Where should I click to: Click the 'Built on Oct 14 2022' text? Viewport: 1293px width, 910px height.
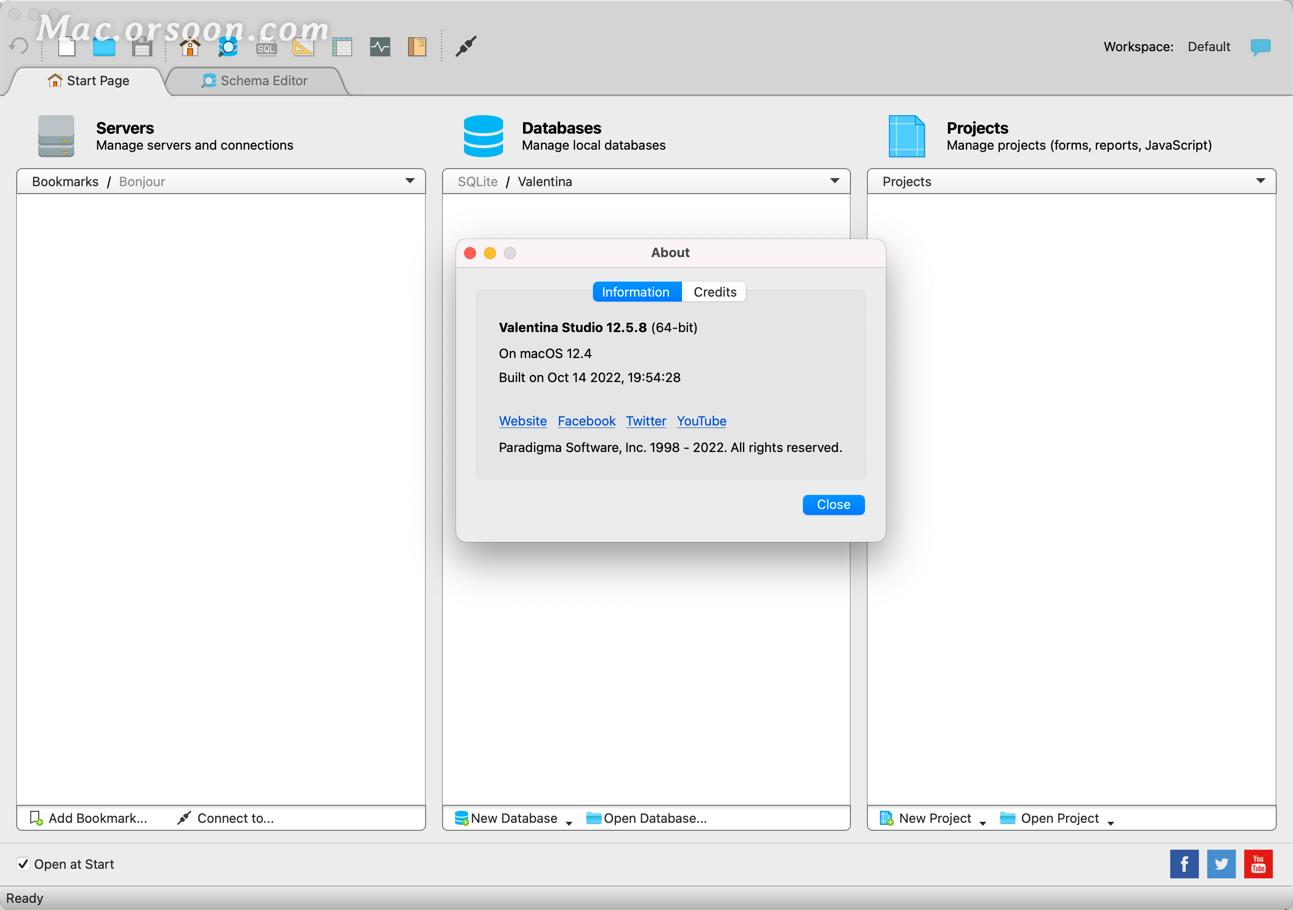pyautogui.click(x=590, y=378)
